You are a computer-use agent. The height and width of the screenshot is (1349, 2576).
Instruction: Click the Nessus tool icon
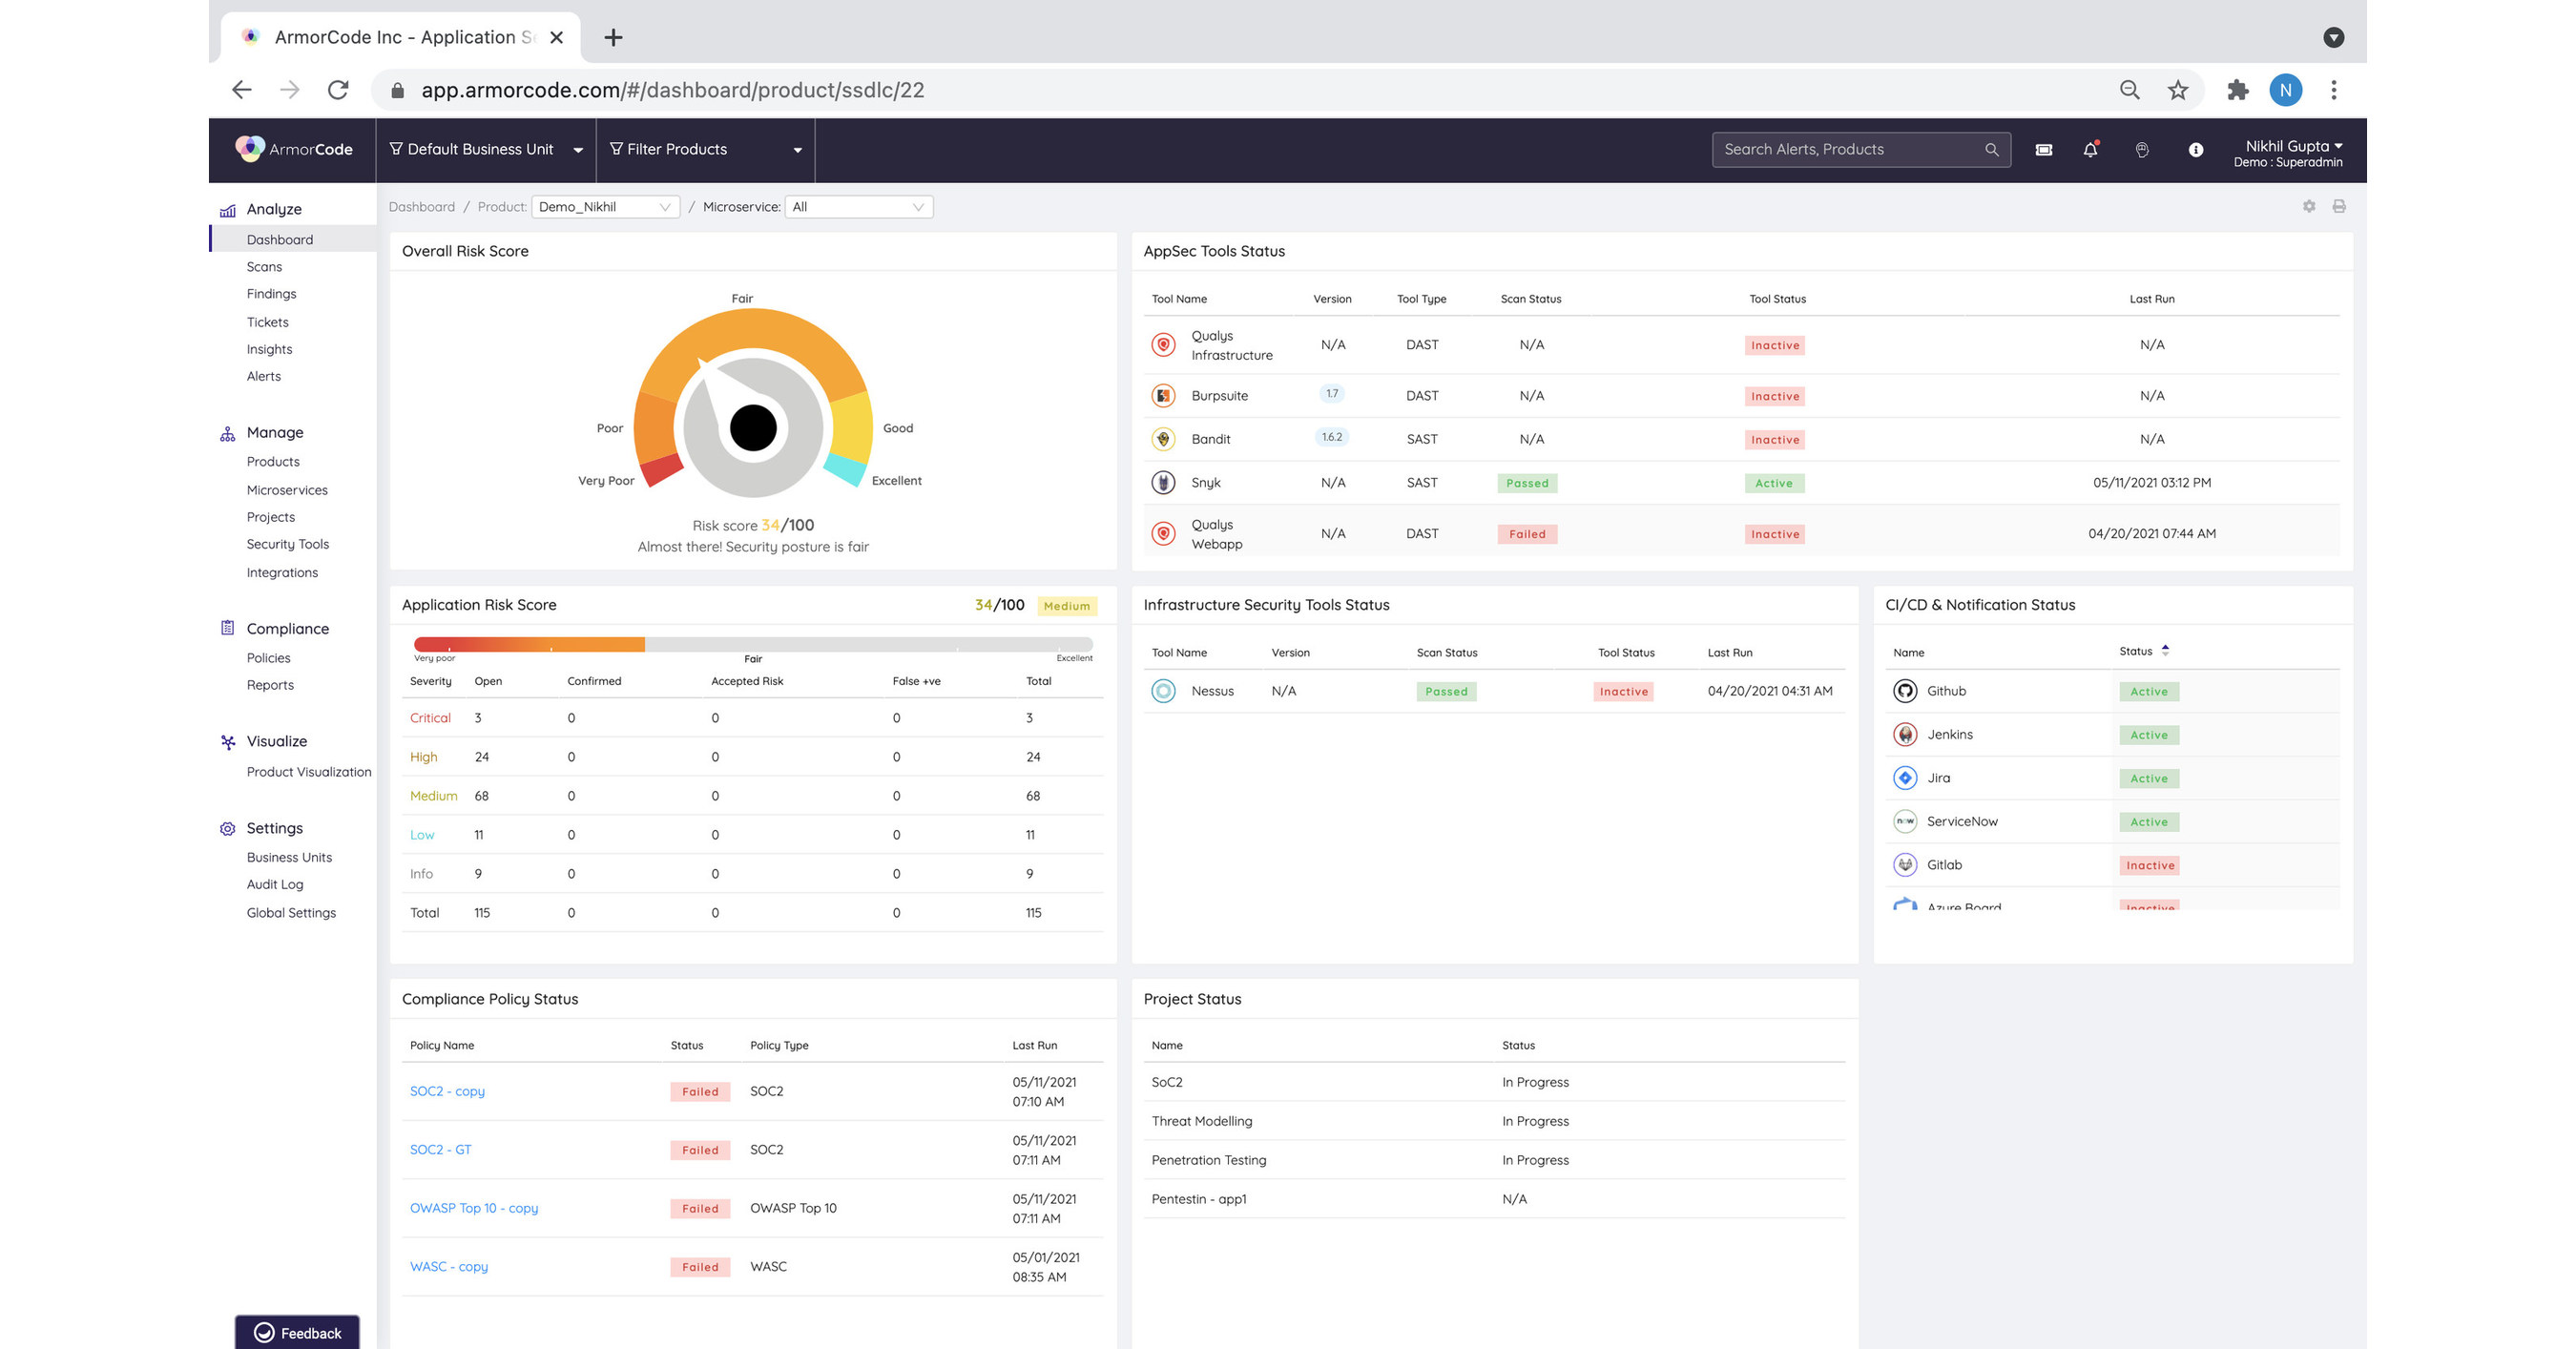pyautogui.click(x=1164, y=690)
